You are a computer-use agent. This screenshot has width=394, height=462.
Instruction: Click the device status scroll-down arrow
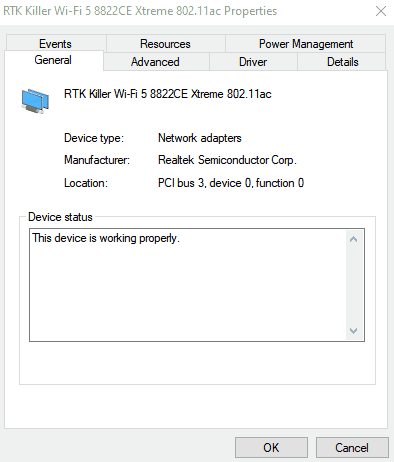click(x=354, y=331)
